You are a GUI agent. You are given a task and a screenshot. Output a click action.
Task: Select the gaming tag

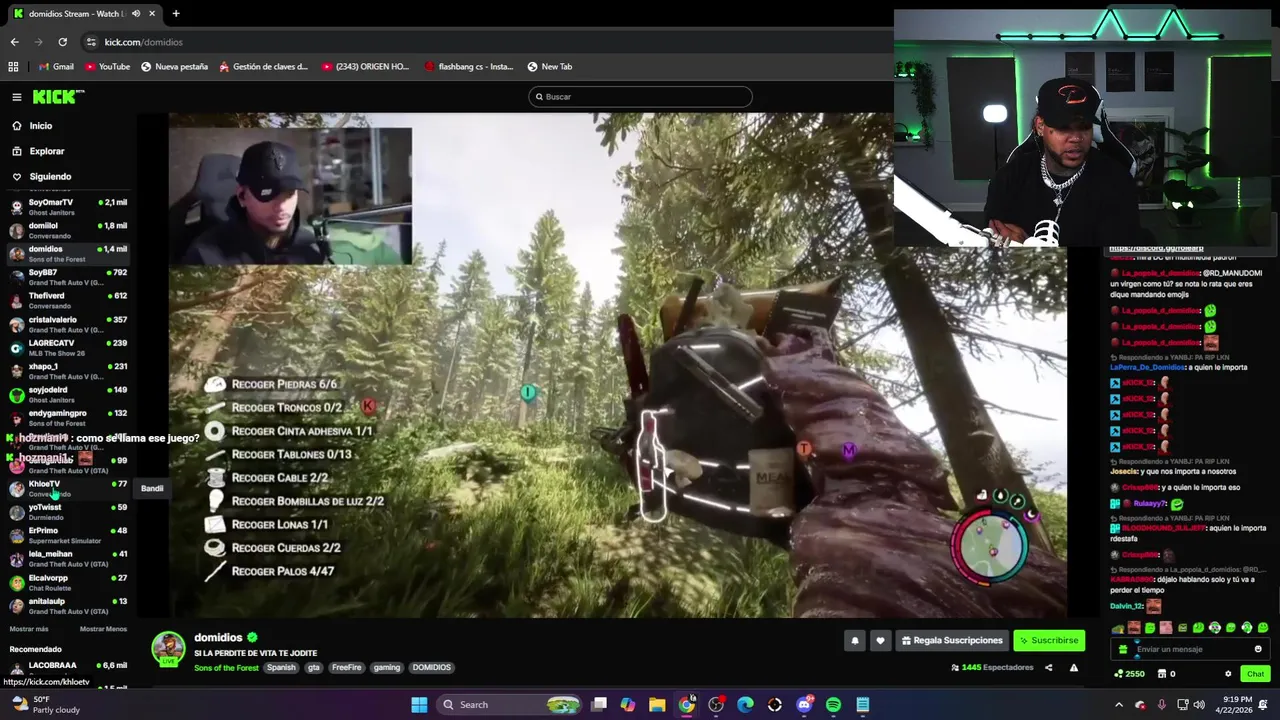click(x=387, y=668)
